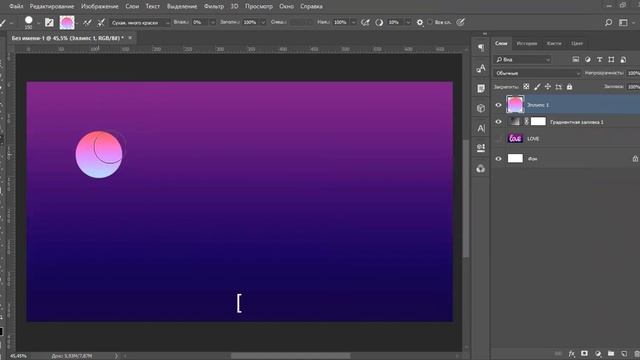Click the smoothing amount circle icon
This screenshot has height=360, width=640.
pos(379,22)
